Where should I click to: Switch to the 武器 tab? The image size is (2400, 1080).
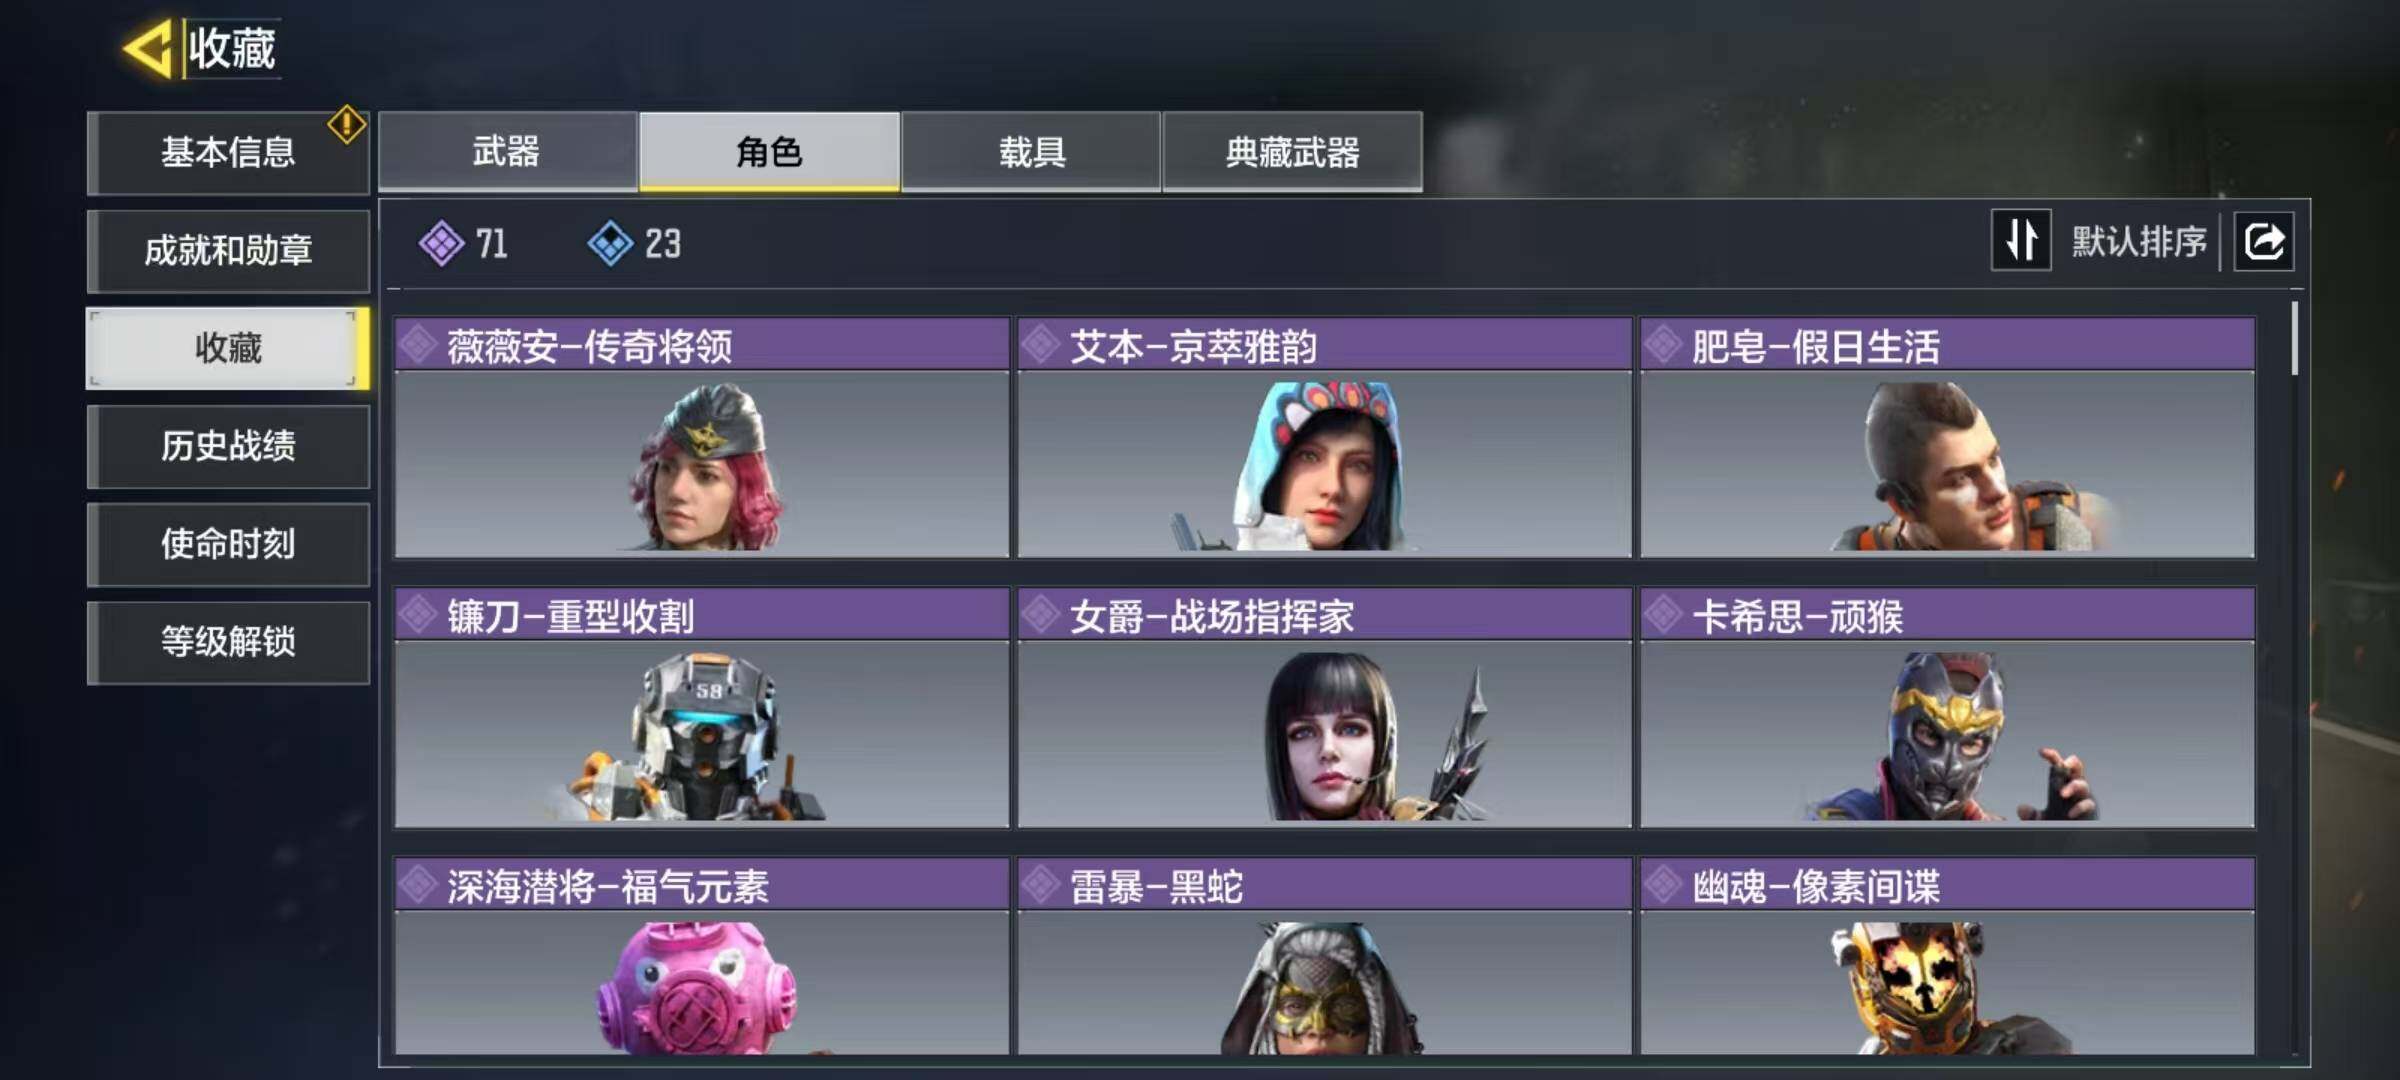point(507,152)
